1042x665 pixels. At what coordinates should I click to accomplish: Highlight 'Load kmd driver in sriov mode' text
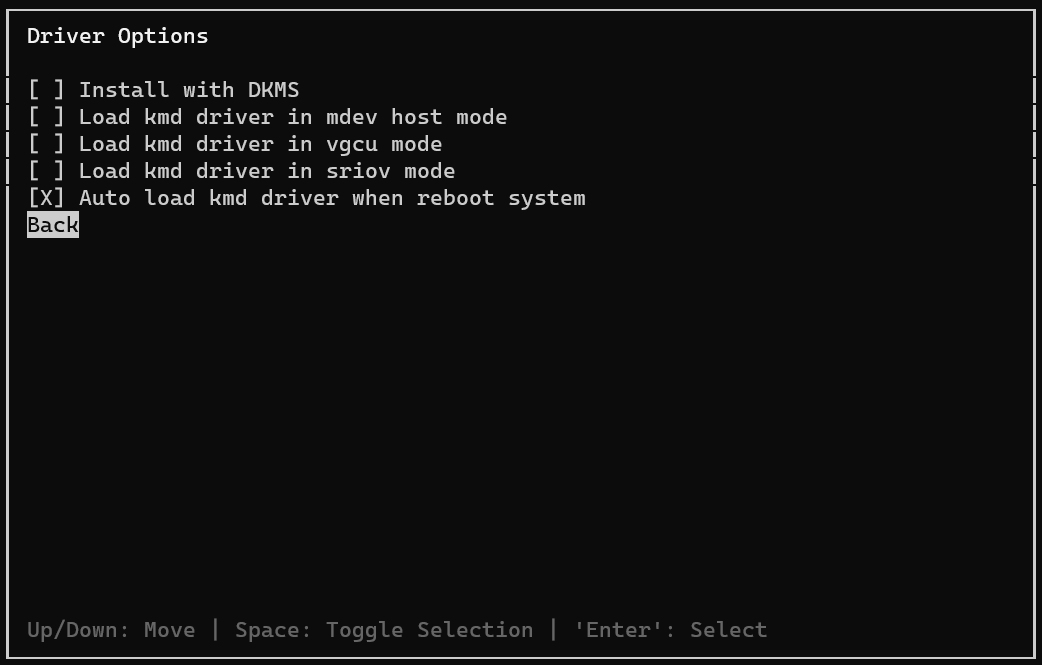click(x=267, y=171)
